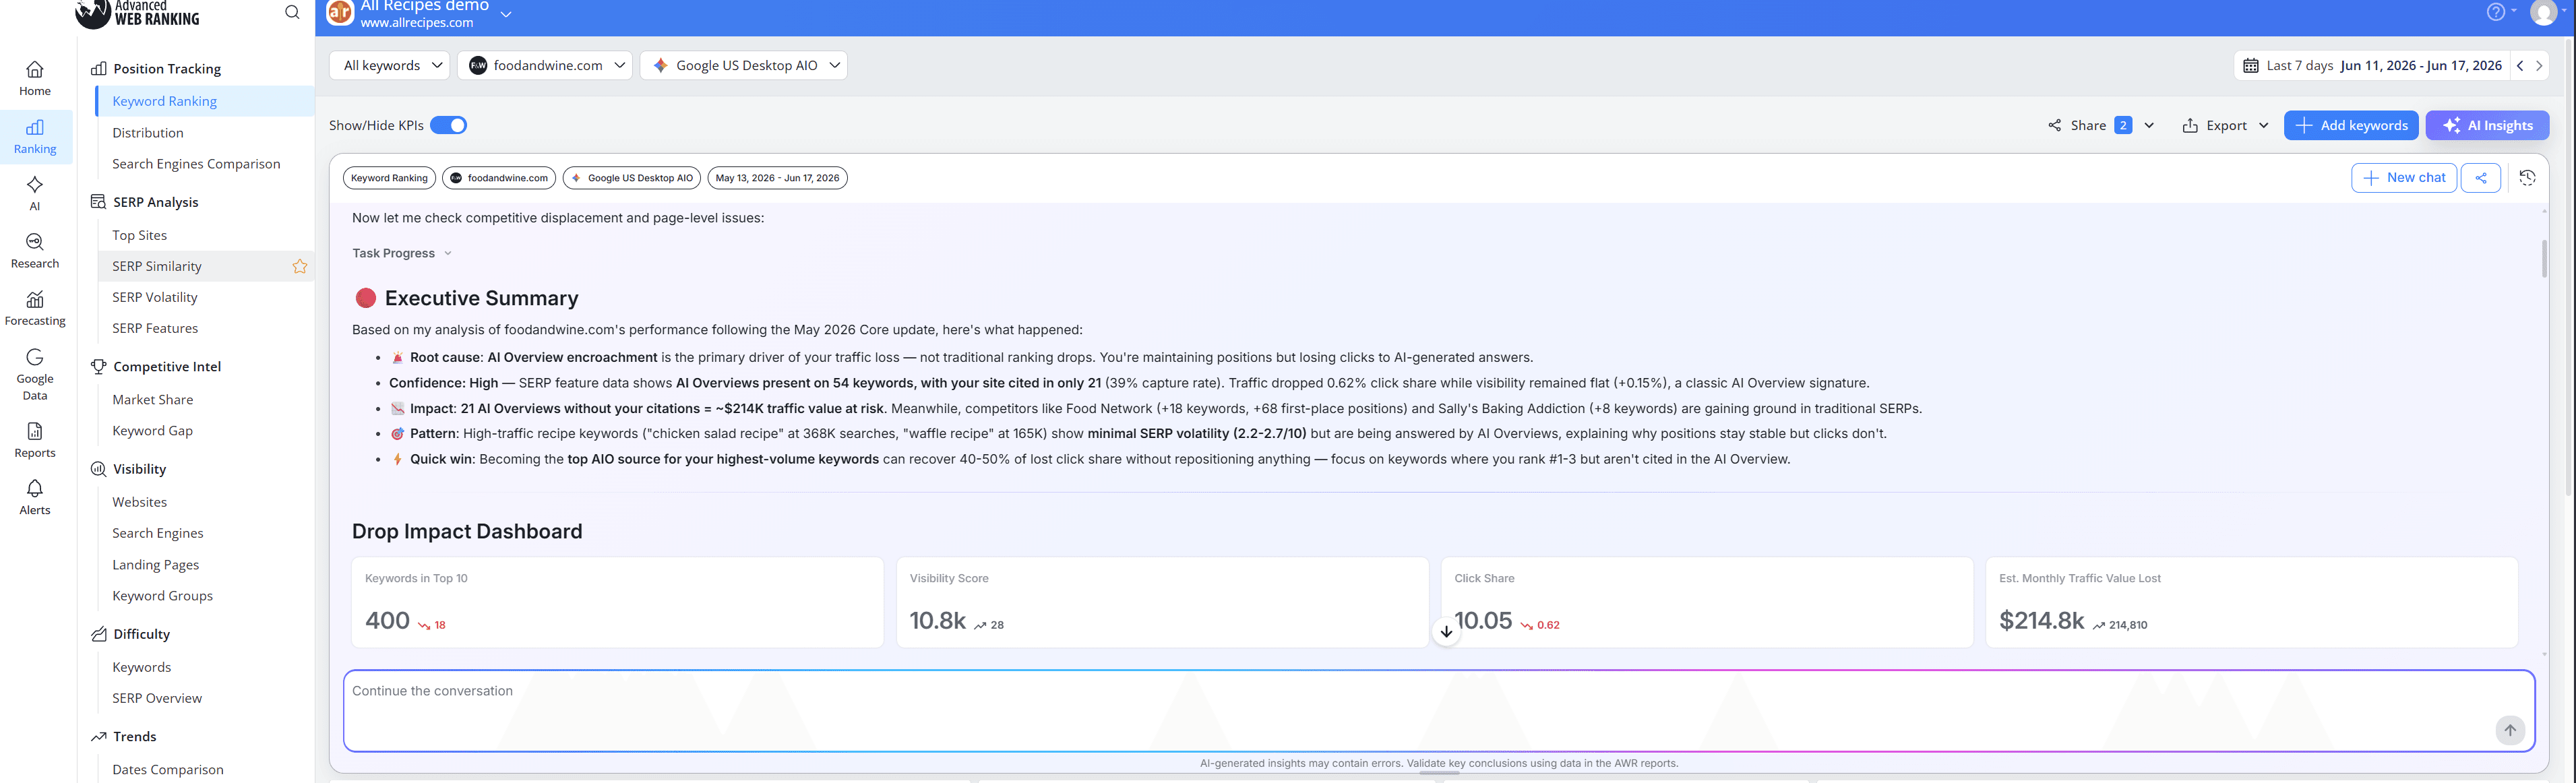This screenshot has width=2576, height=783.
Task: Open SERP Overview menu item
Action: pyautogui.click(x=157, y=698)
